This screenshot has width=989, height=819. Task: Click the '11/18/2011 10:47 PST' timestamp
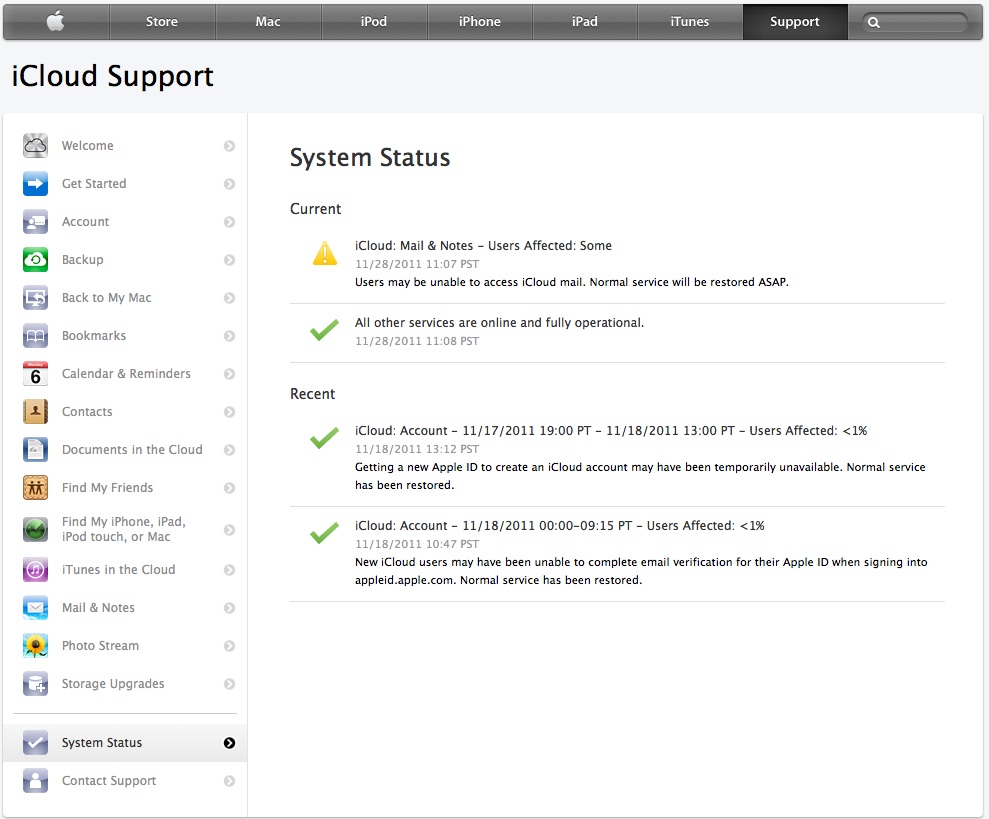pyautogui.click(x=417, y=544)
